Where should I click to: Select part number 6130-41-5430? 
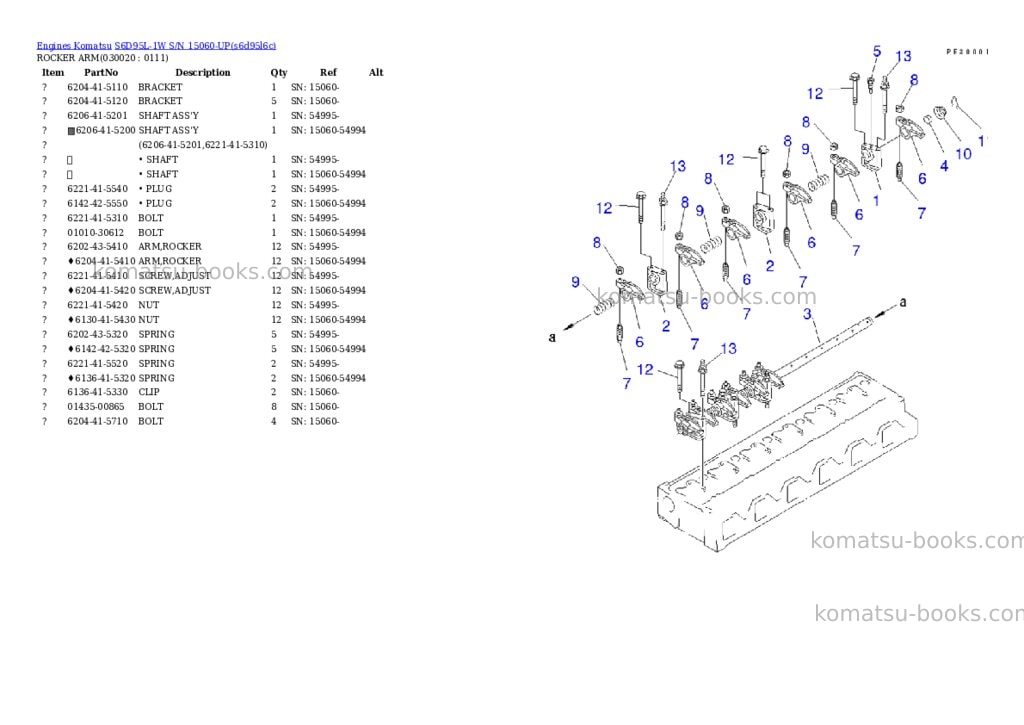pos(105,320)
